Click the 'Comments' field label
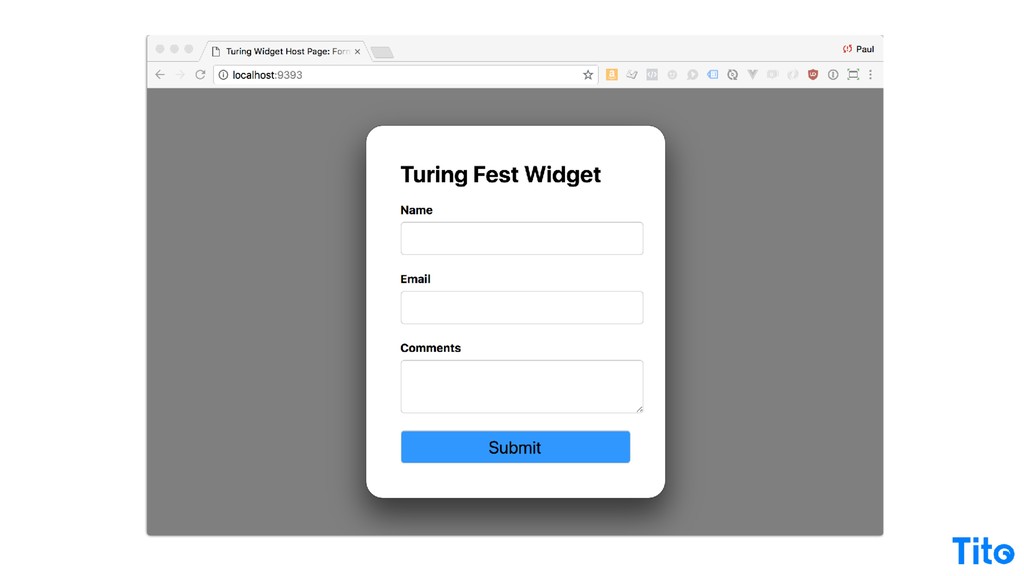 click(430, 348)
